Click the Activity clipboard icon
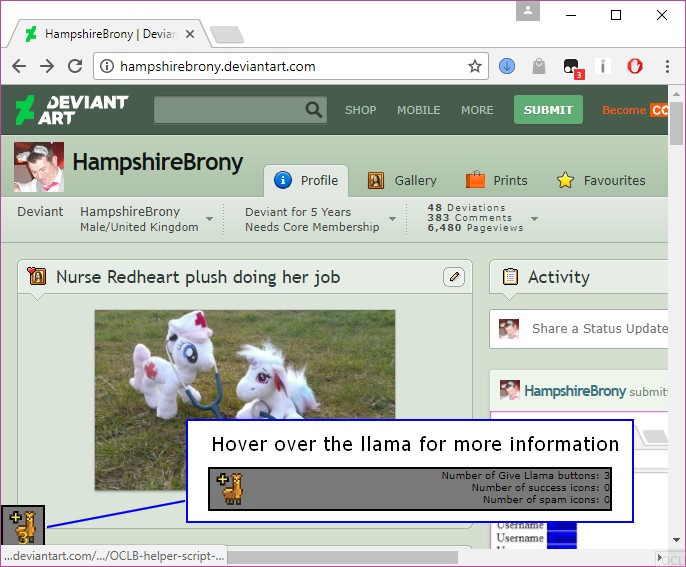 pos(510,276)
